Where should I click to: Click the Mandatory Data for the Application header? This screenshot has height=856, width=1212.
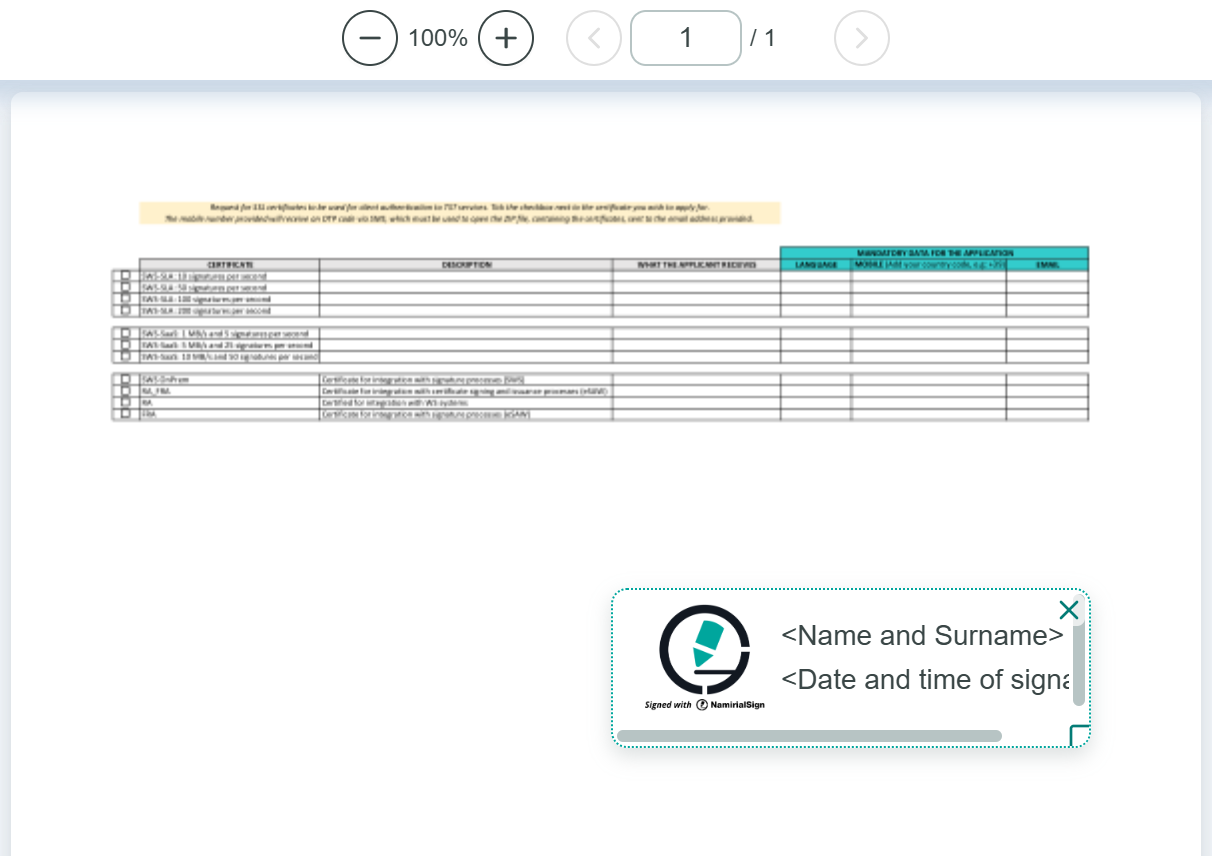coord(934,253)
